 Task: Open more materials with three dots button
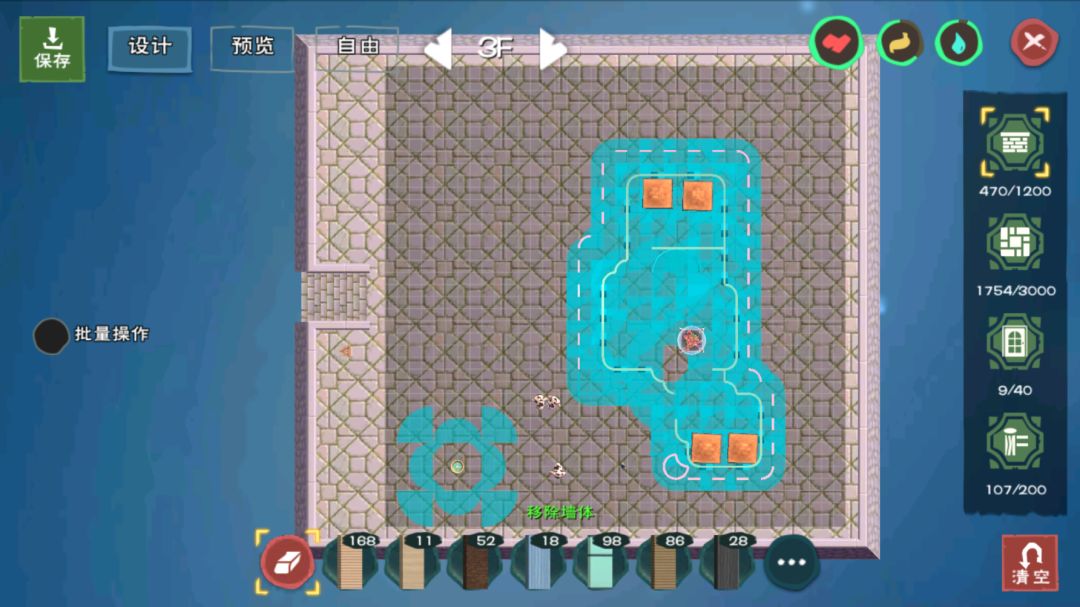tap(791, 562)
